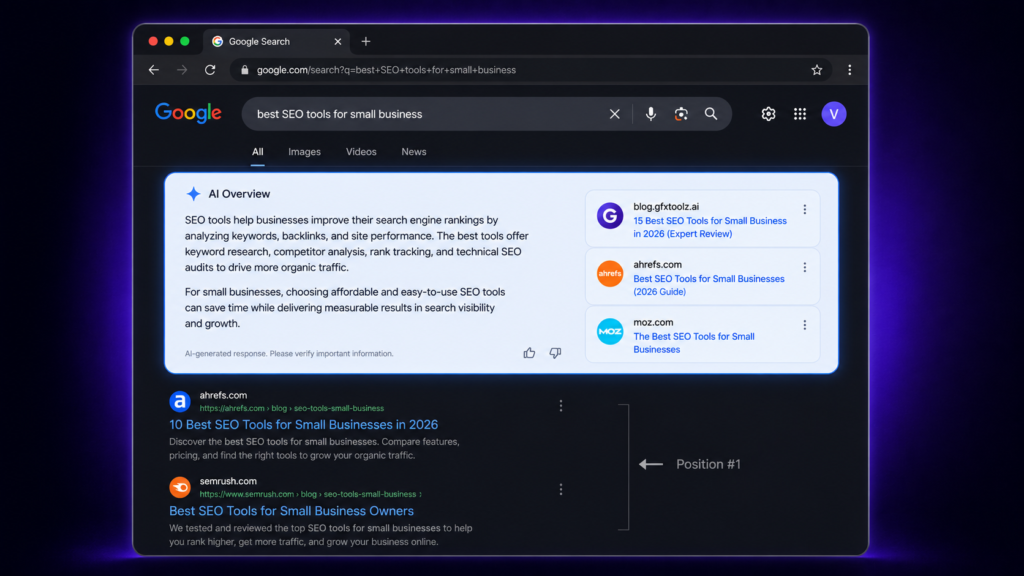Image resolution: width=1024 pixels, height=576 pixels.
Task: Click 'blog.gfxtoolz.ai' domain text
Action: point(666,206)
